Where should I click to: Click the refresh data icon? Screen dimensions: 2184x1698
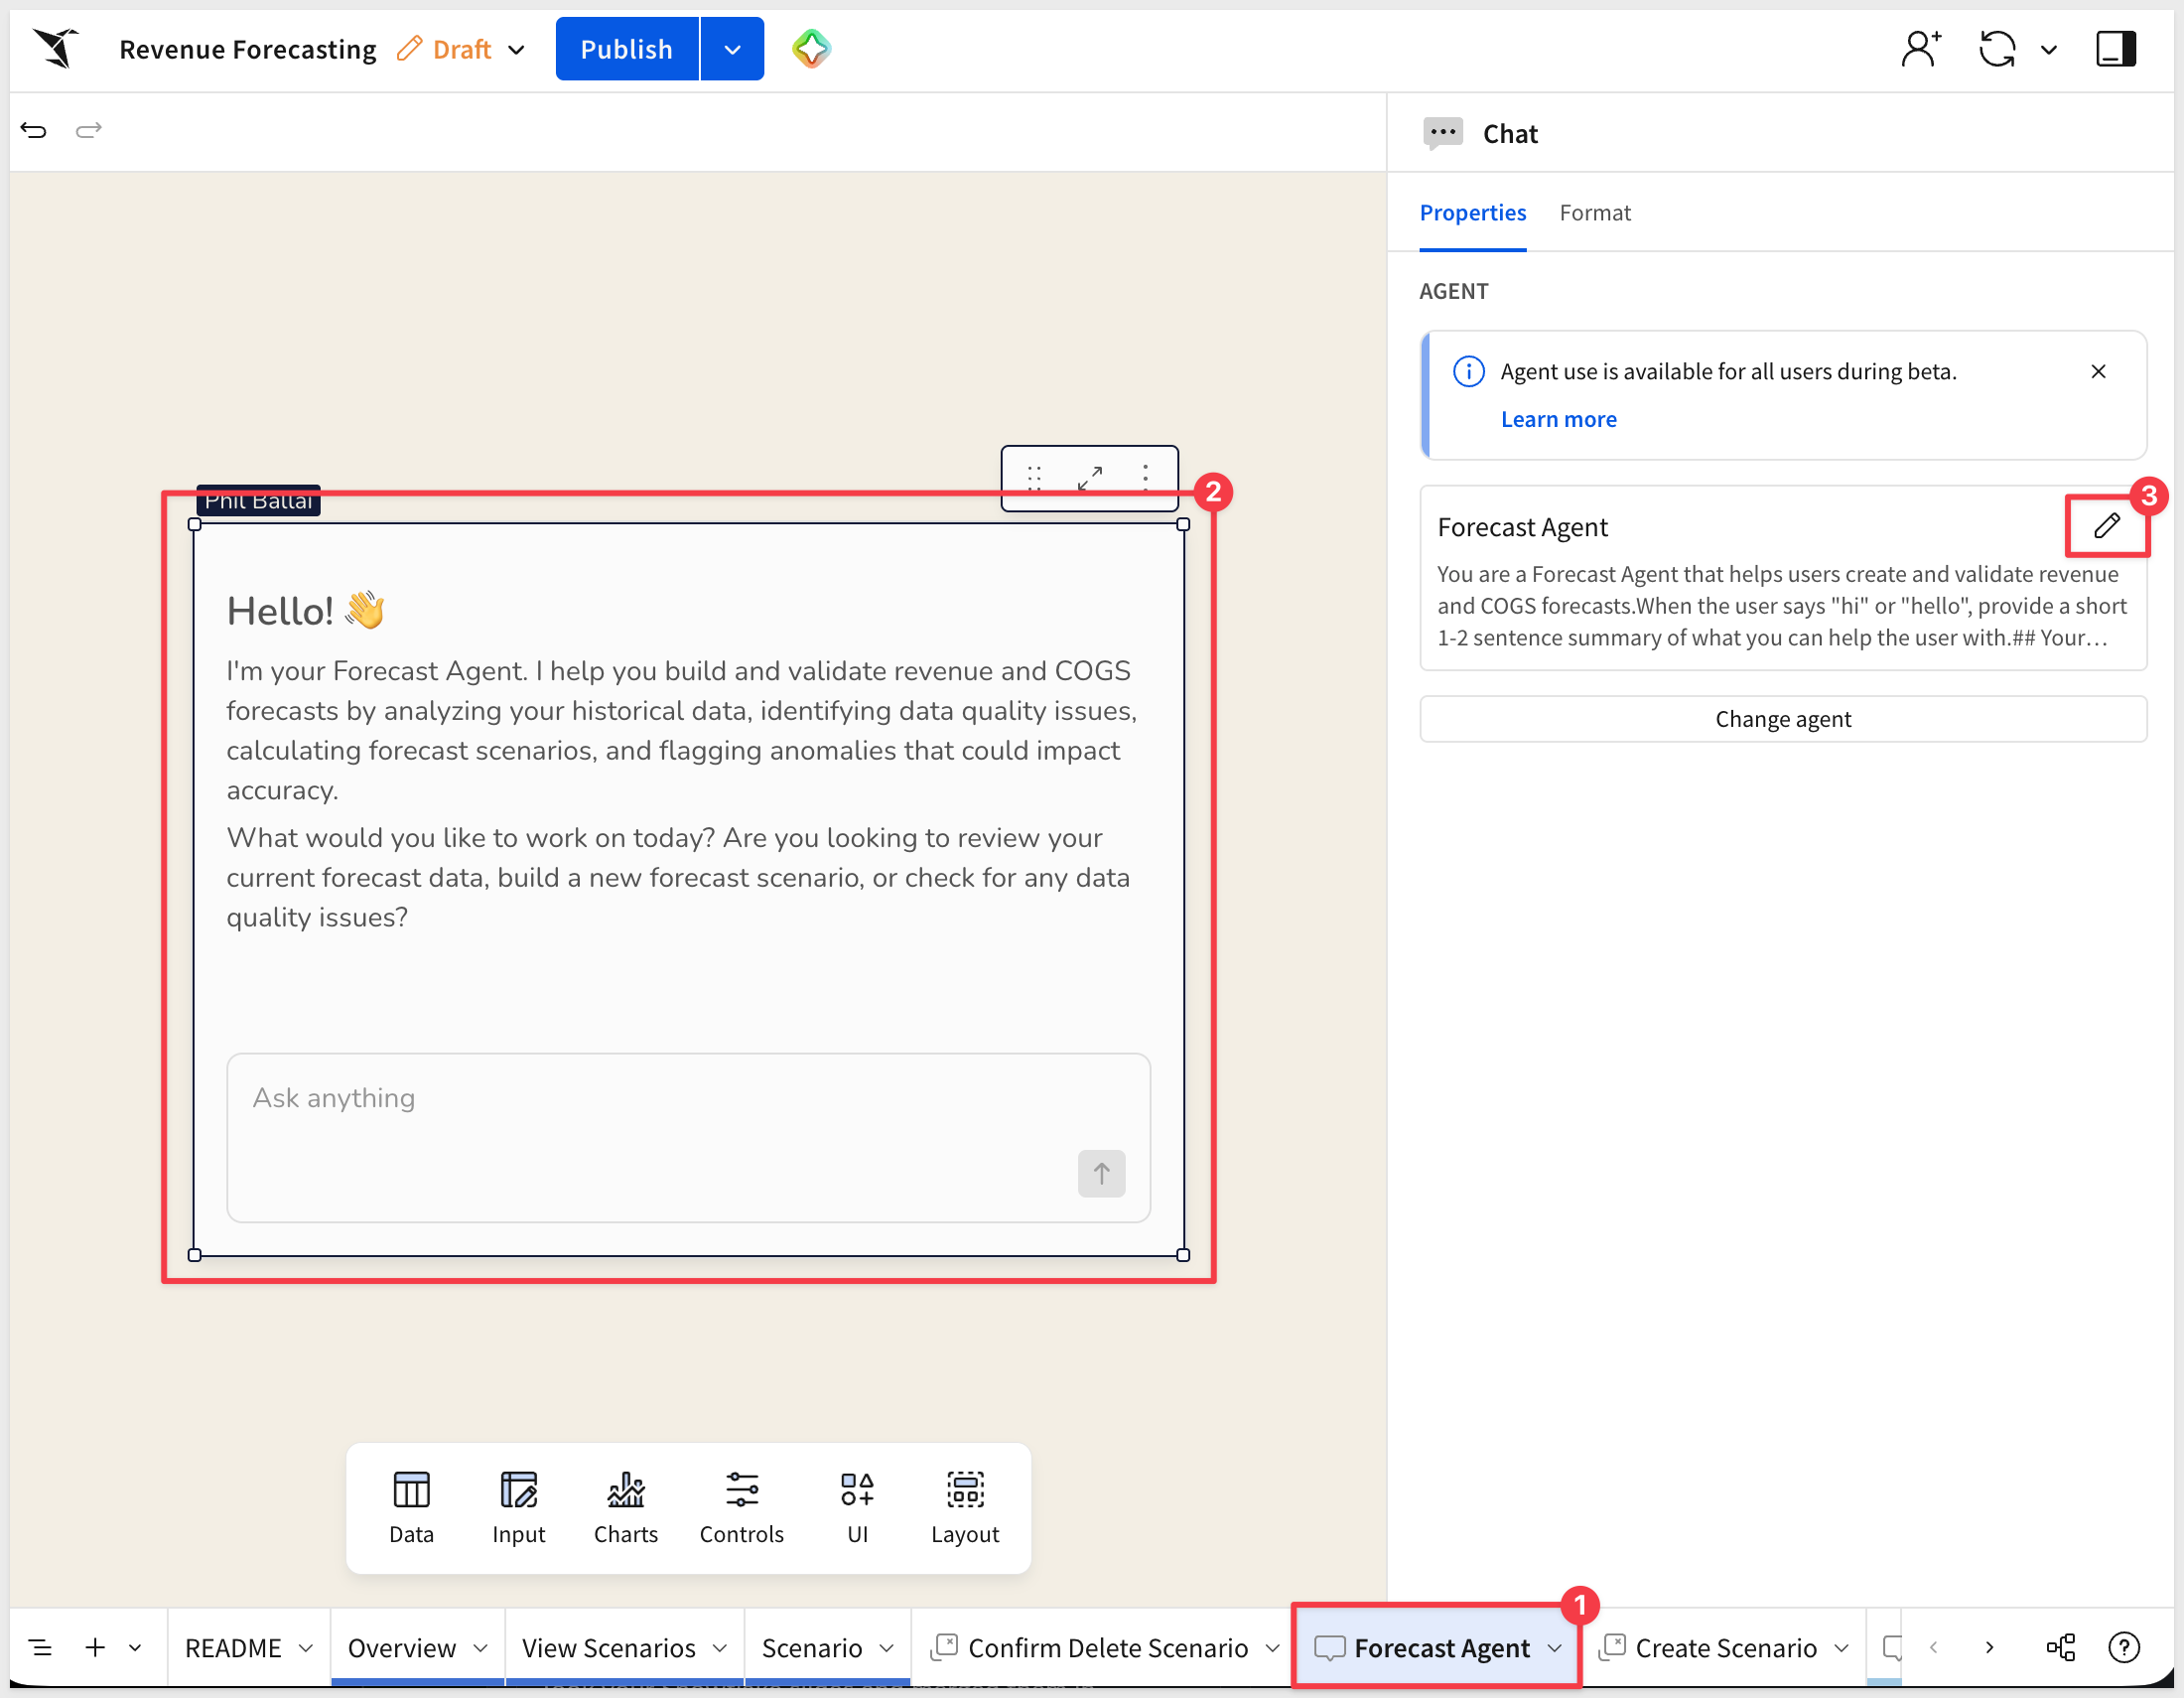1997,48
